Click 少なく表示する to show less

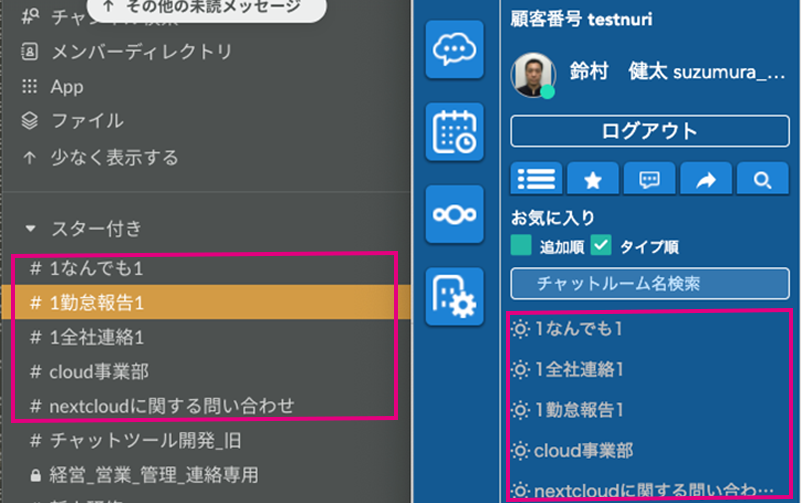click(114, 157)
